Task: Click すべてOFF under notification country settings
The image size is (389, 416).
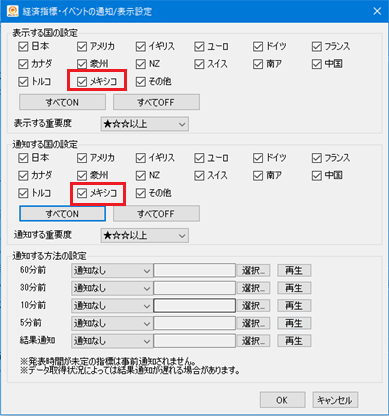Action: click(156, 214)
